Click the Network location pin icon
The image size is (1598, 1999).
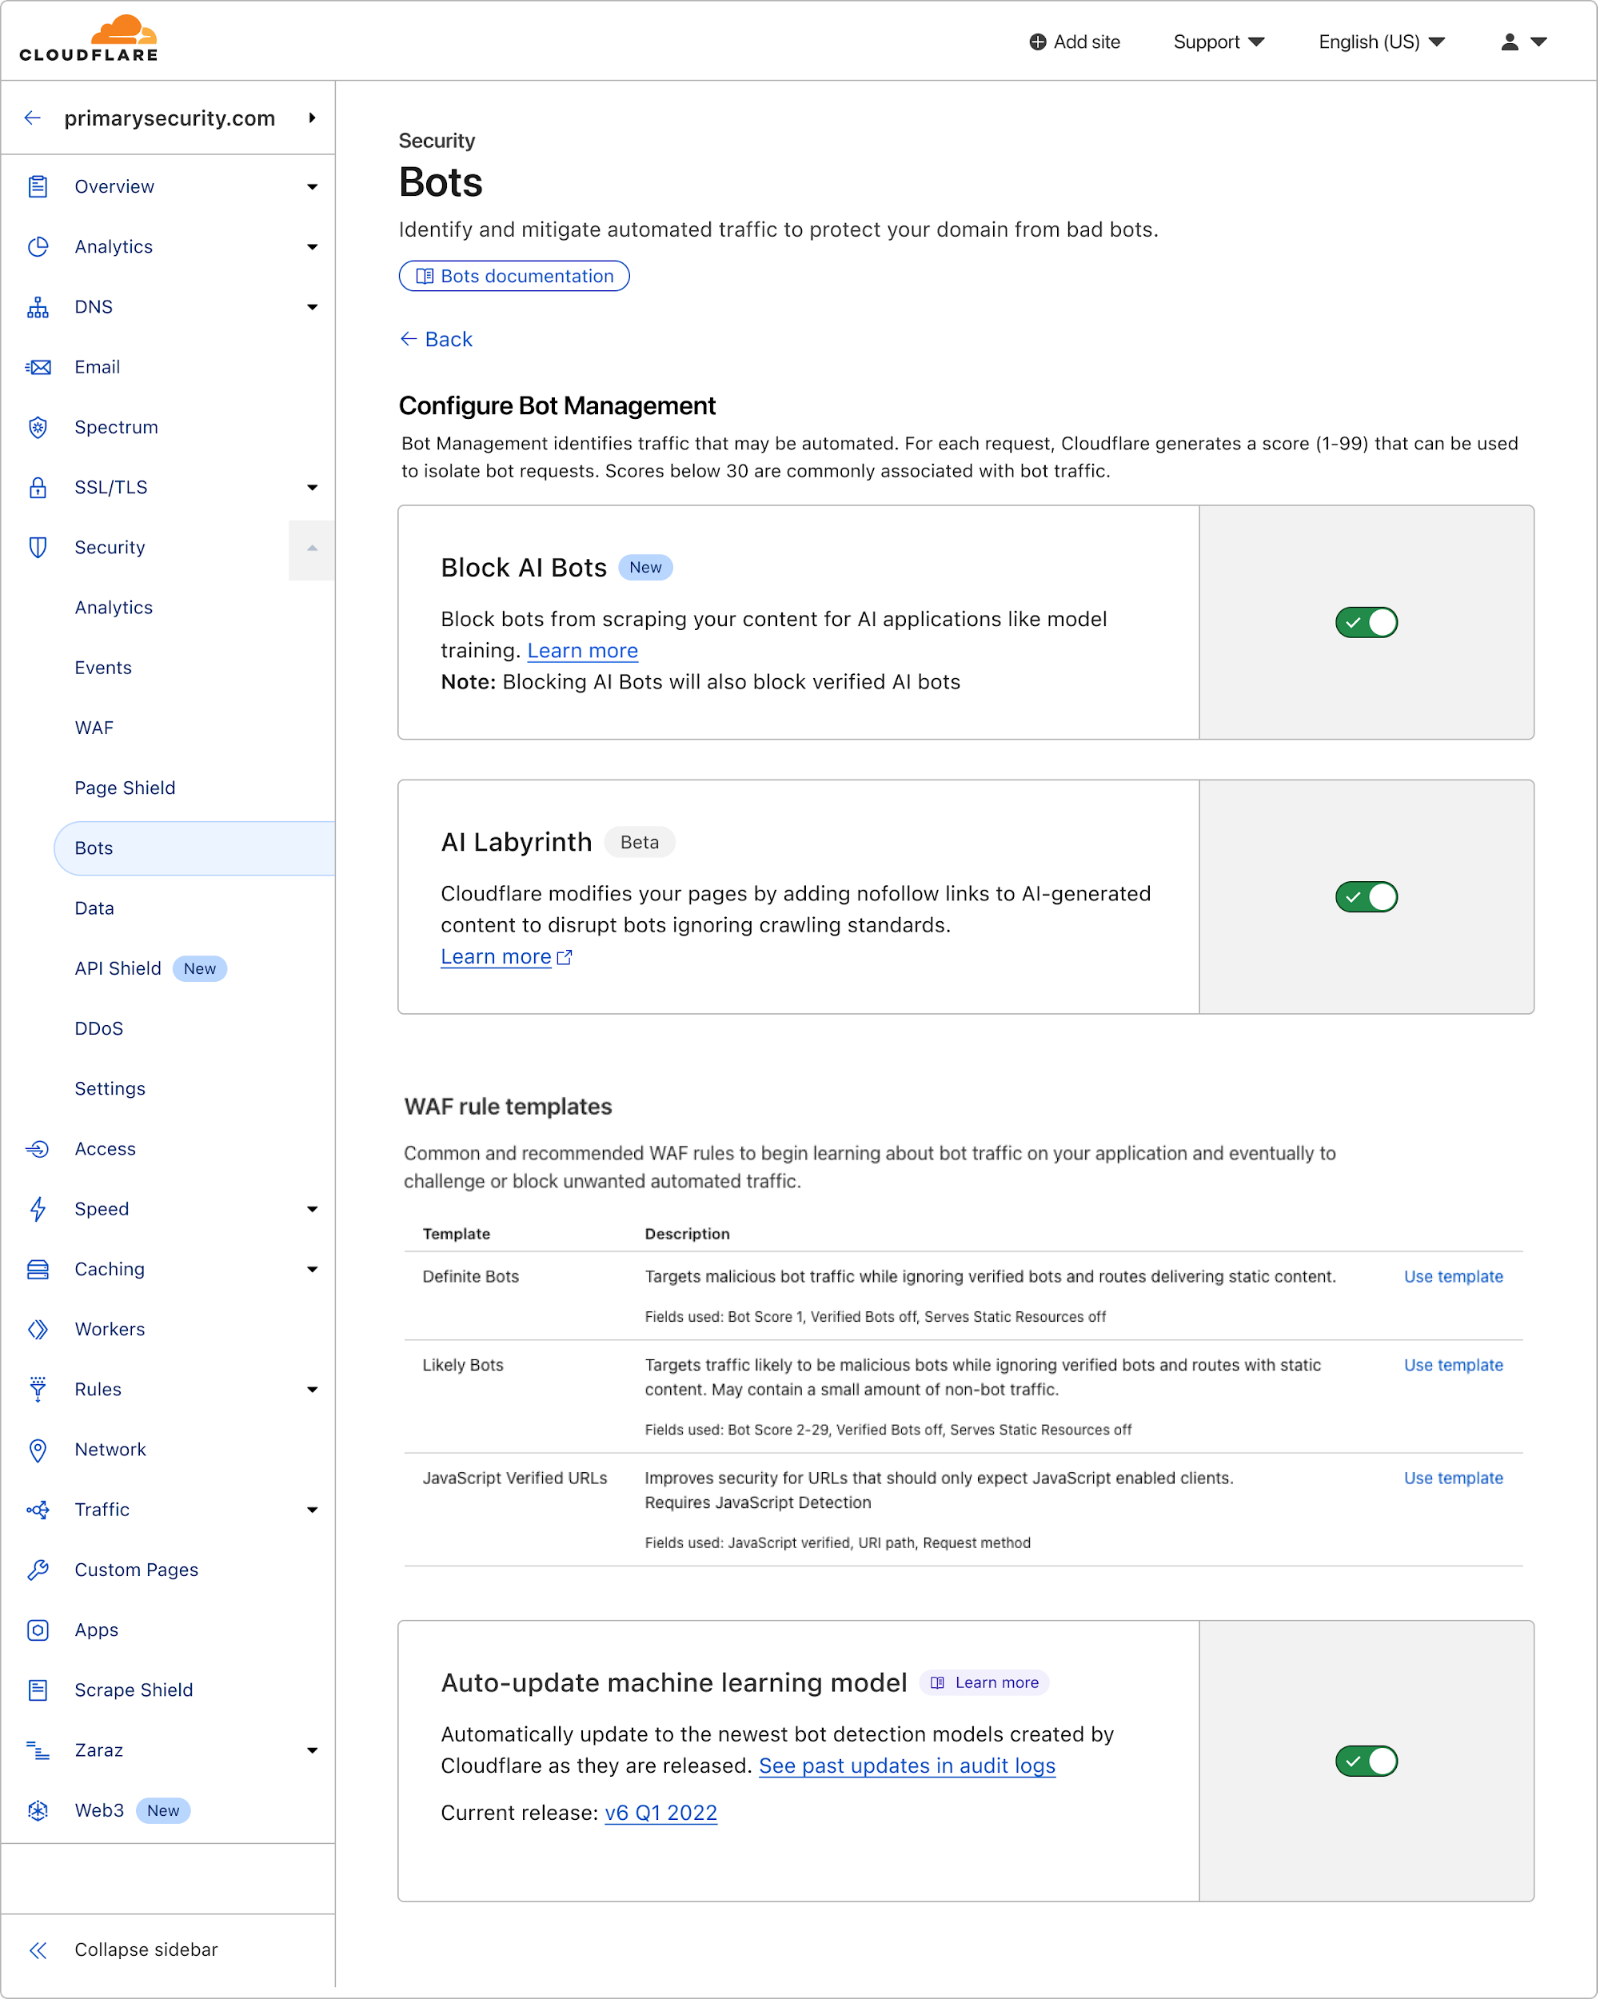pos(38,1450)
